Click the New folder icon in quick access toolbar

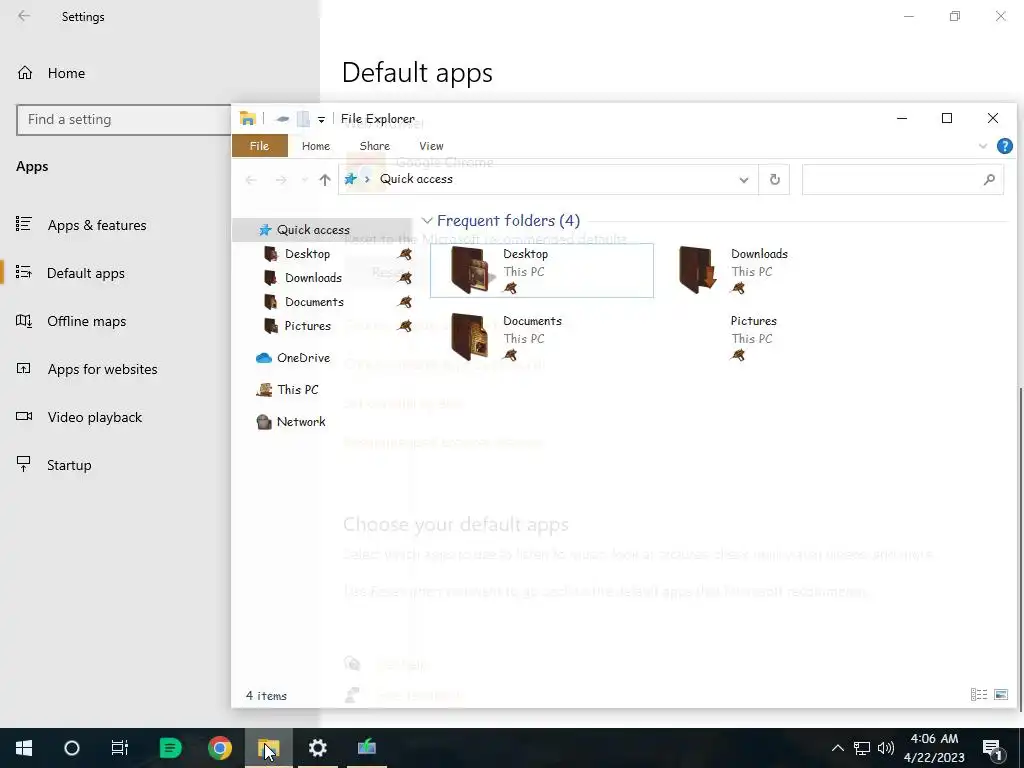click(304, 119)
